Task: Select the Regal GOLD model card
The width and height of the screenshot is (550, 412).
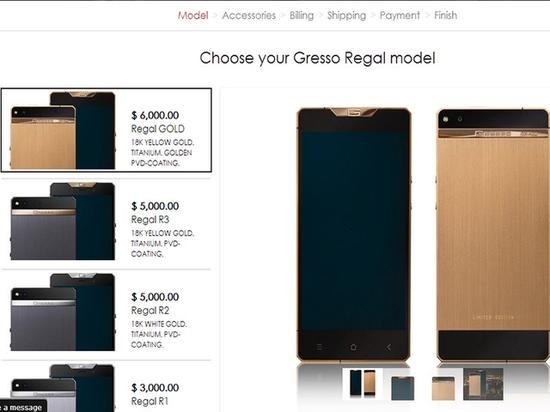Action: click(x=106, y=130)
